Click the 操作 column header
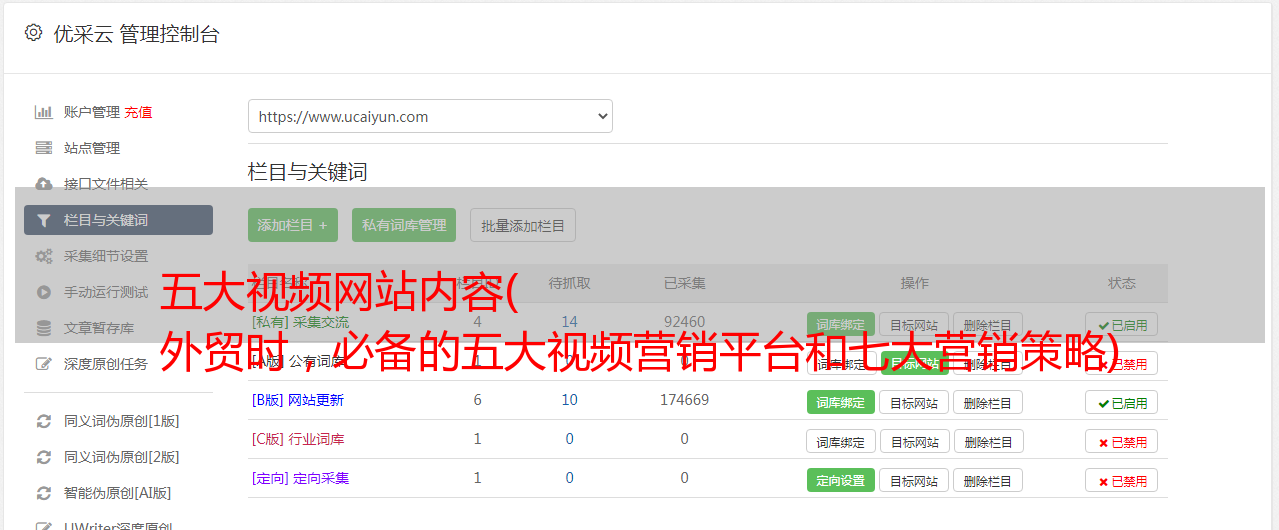The image size is (1279, 530). 915,283
